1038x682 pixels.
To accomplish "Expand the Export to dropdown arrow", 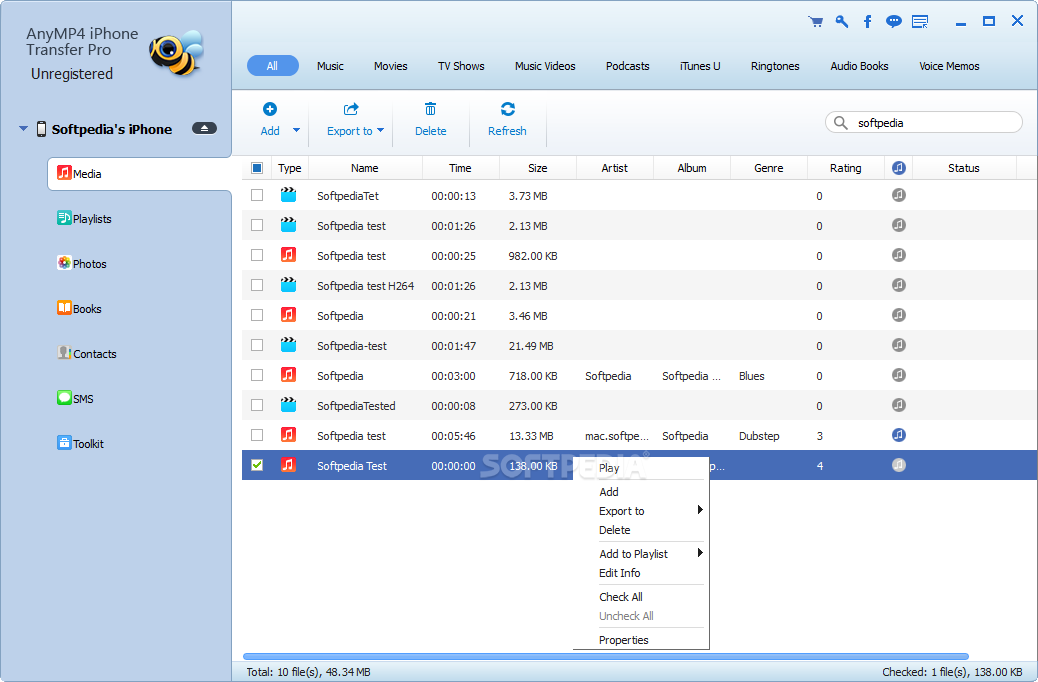I will 381,130.
